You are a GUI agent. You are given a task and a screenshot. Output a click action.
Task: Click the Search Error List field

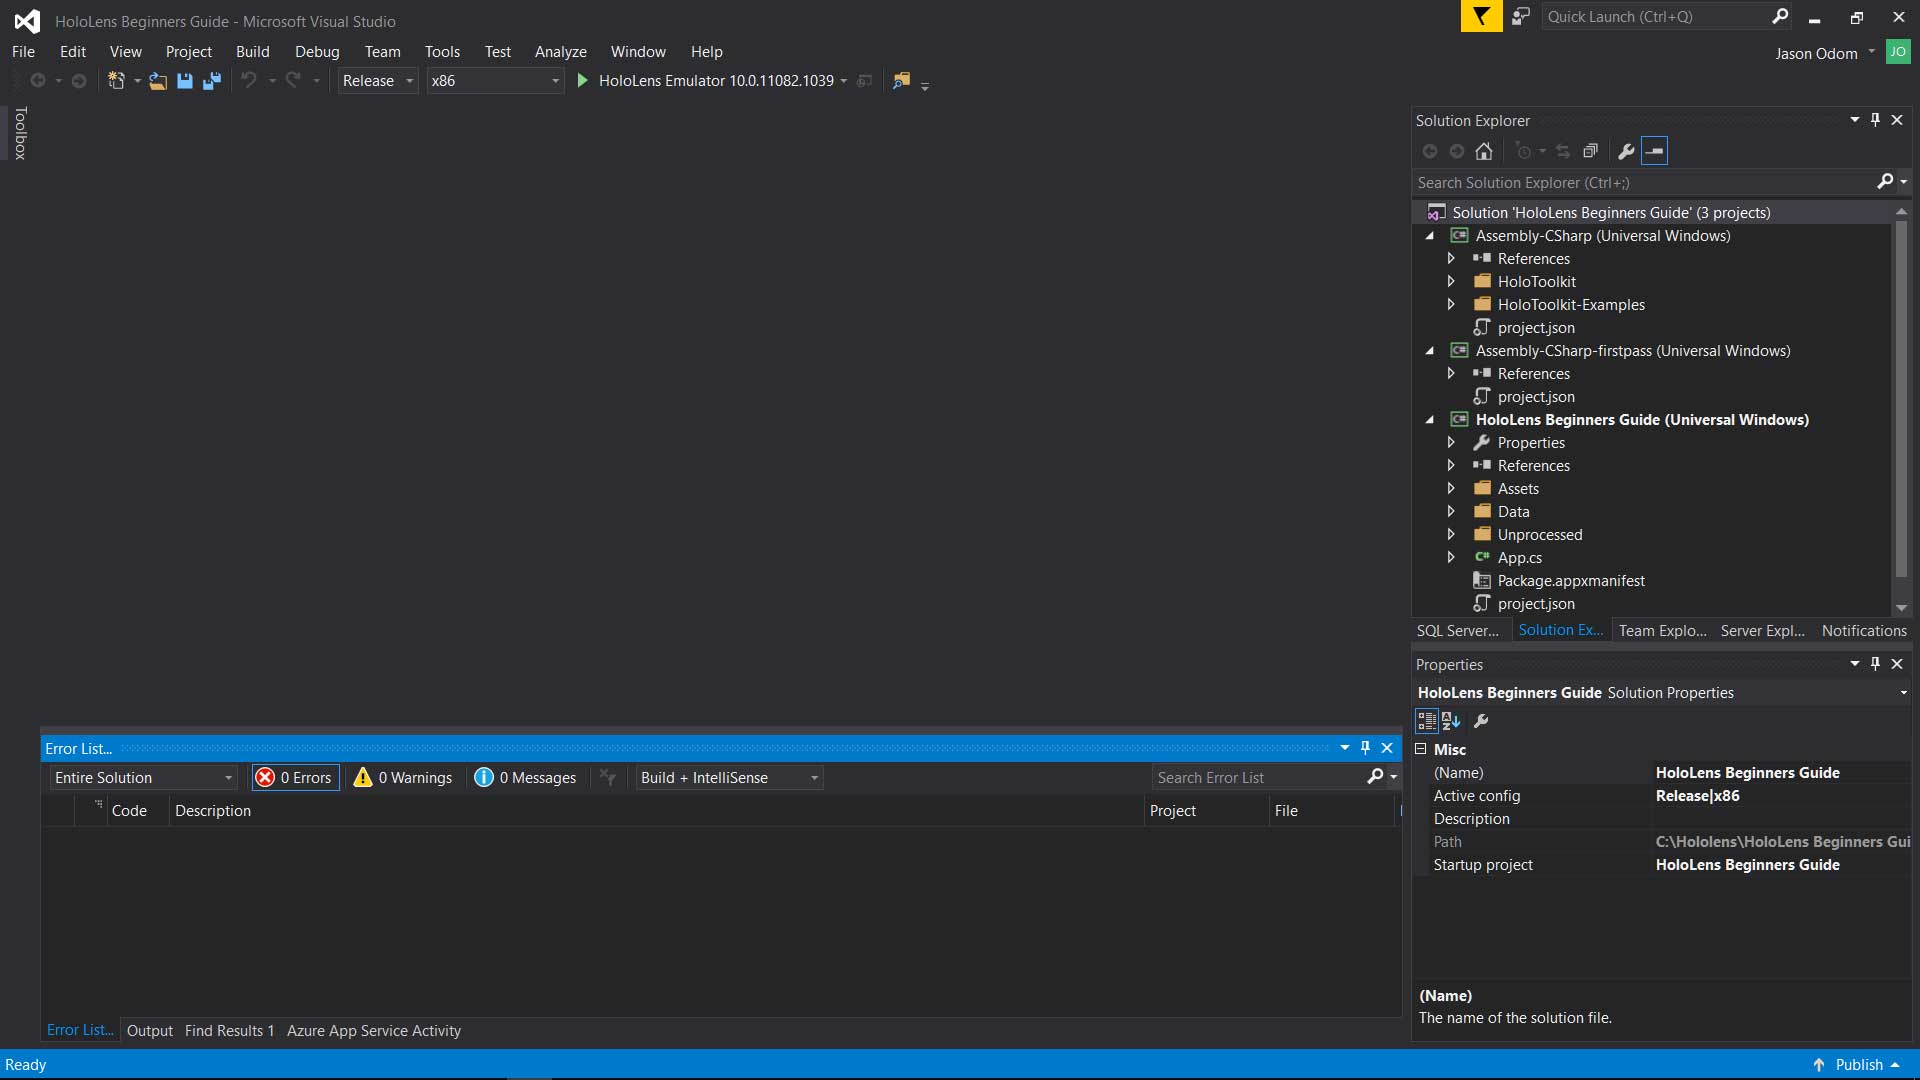click(x=1260, y=778)
